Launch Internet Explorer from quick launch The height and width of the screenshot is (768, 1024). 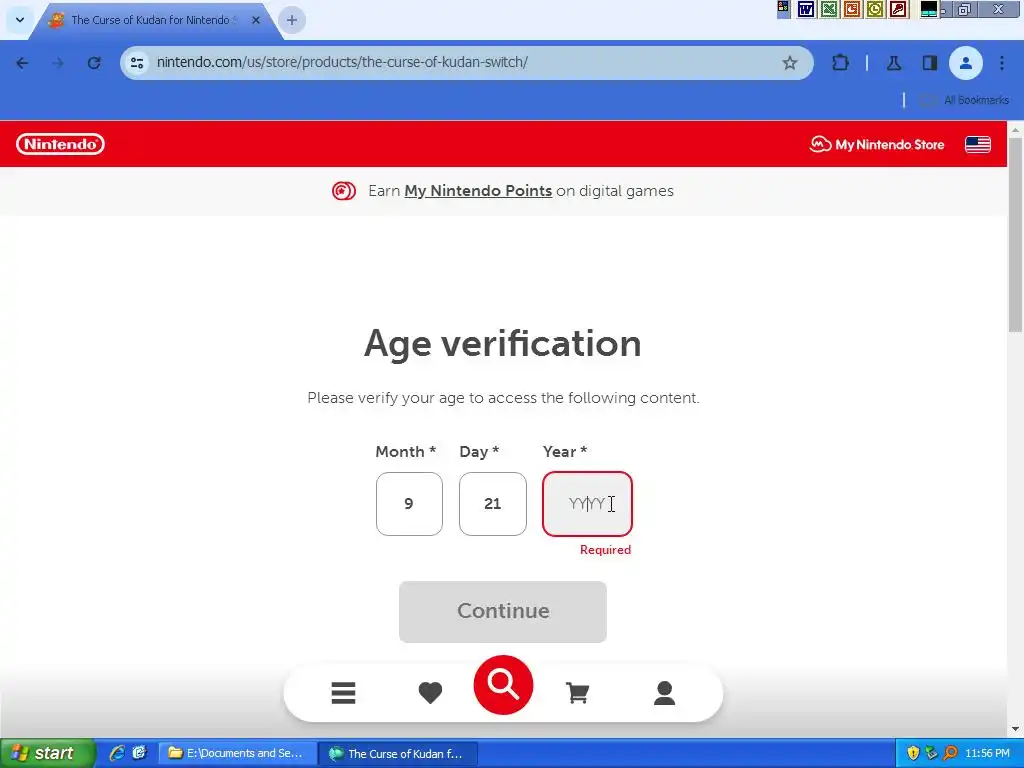(118, 753)
